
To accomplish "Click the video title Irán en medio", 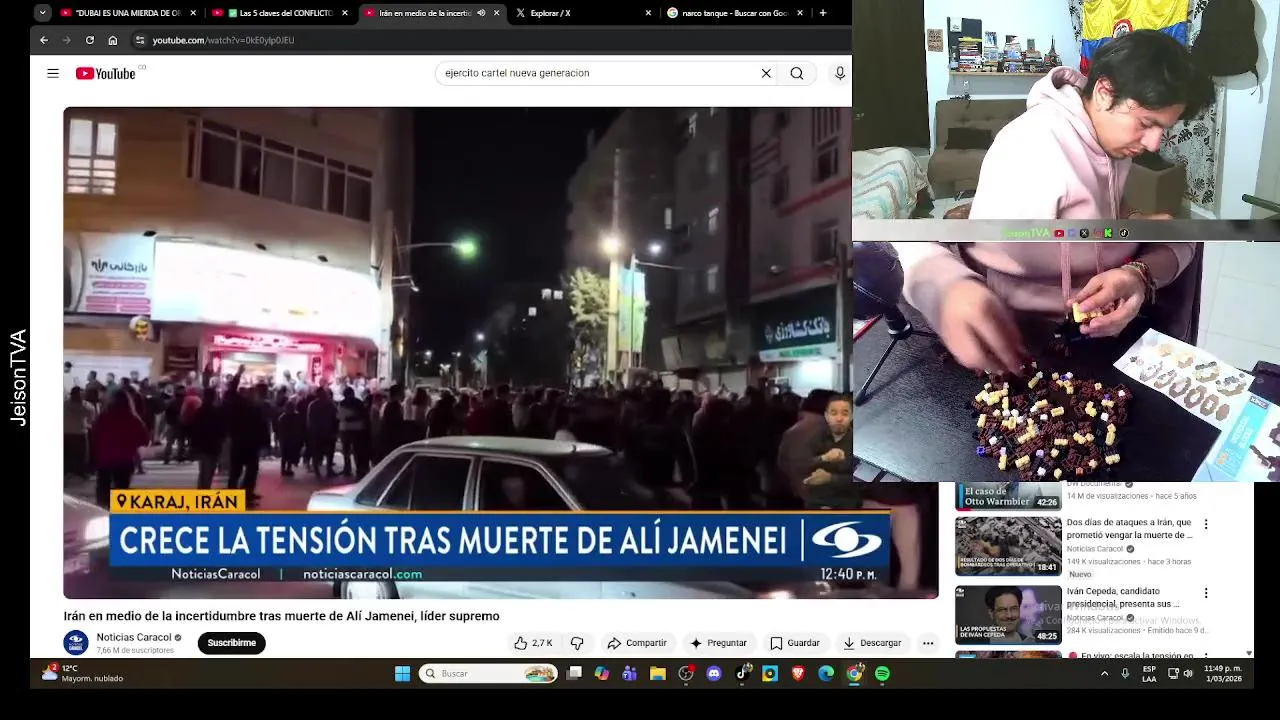I will point(281,616).
